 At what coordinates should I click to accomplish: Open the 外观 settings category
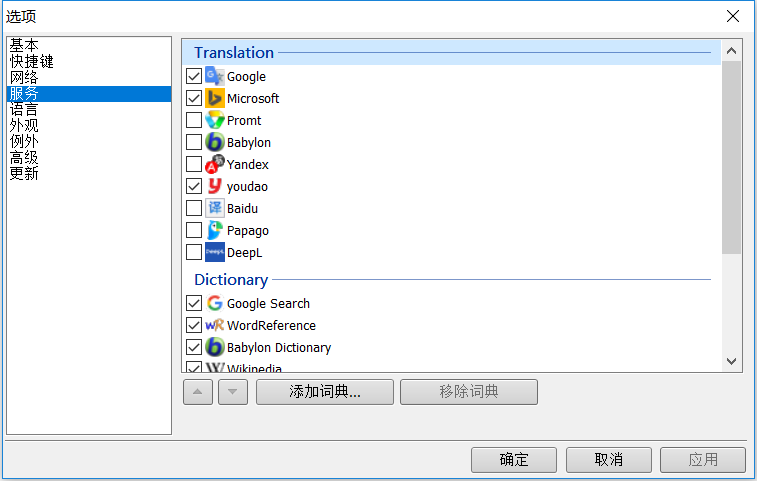coord(89,126)
